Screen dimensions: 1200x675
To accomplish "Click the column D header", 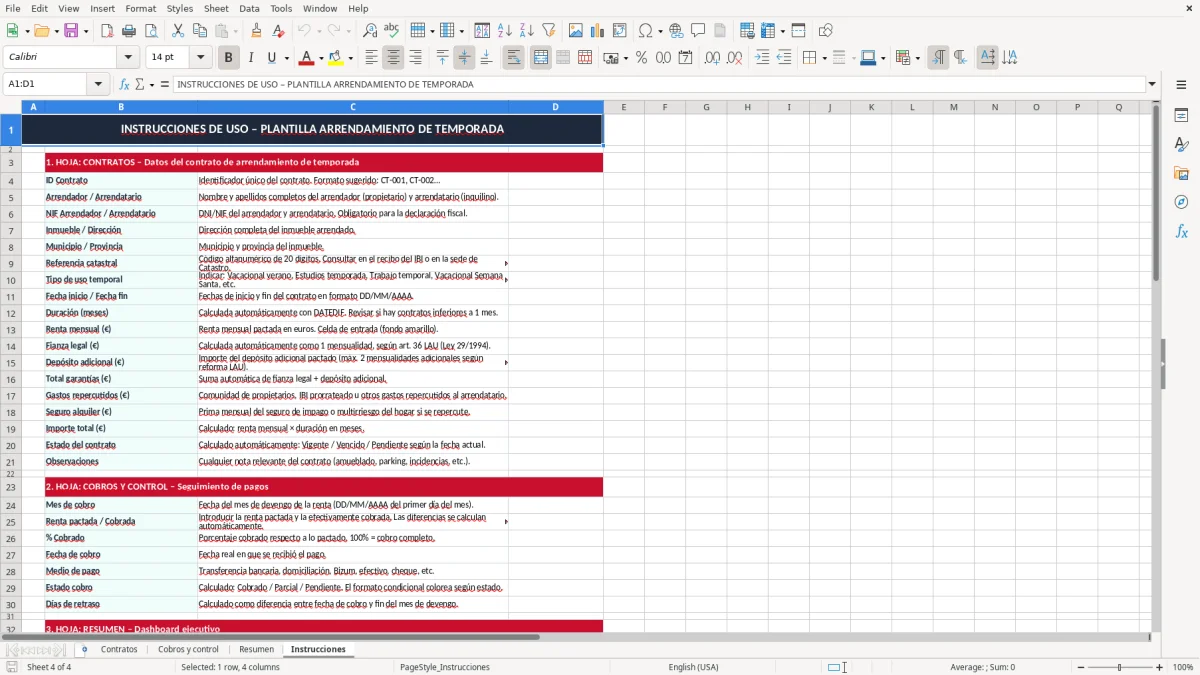I will [555, 107].
